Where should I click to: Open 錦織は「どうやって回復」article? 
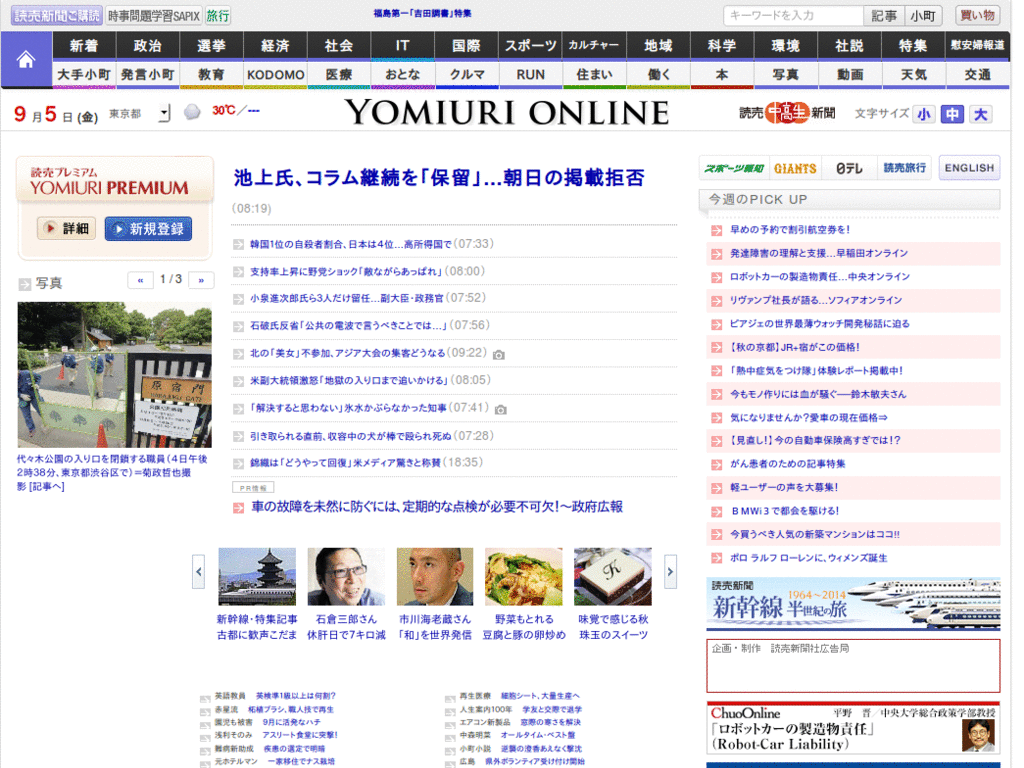345,463
